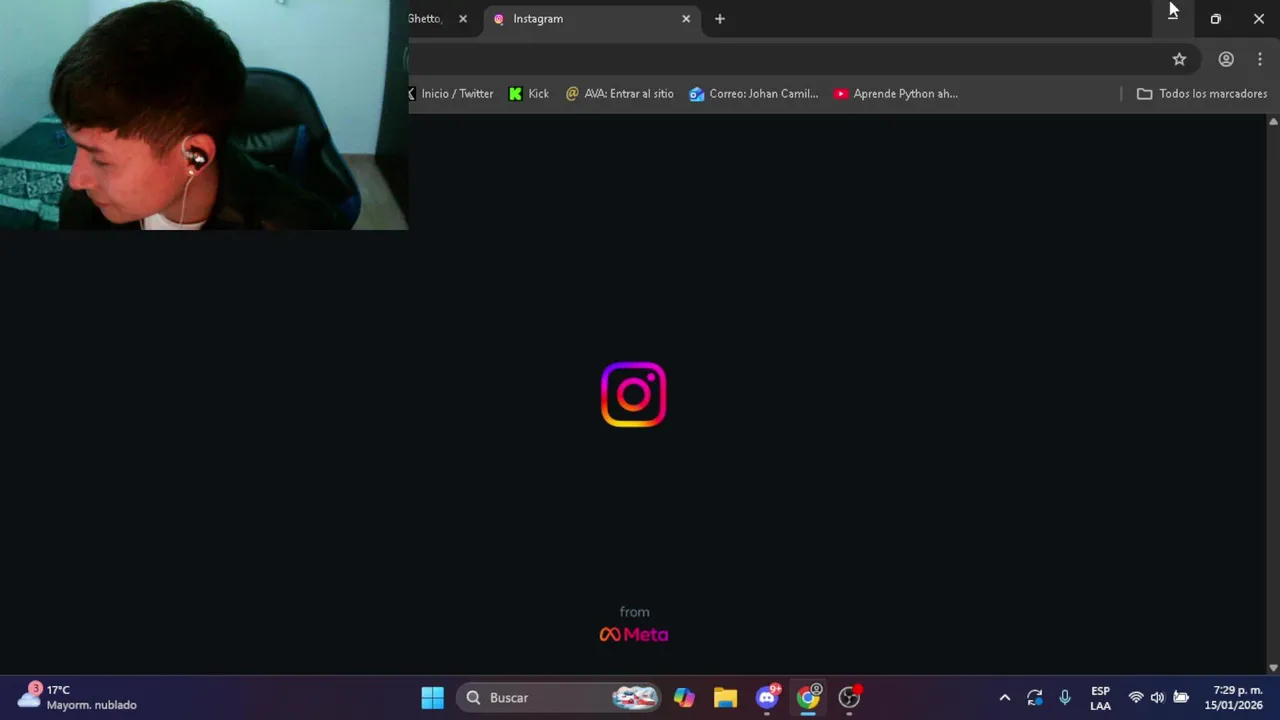Open the clock and date 15/01/2026
The image size is (1280, 720).
(x=1234, y=698)
